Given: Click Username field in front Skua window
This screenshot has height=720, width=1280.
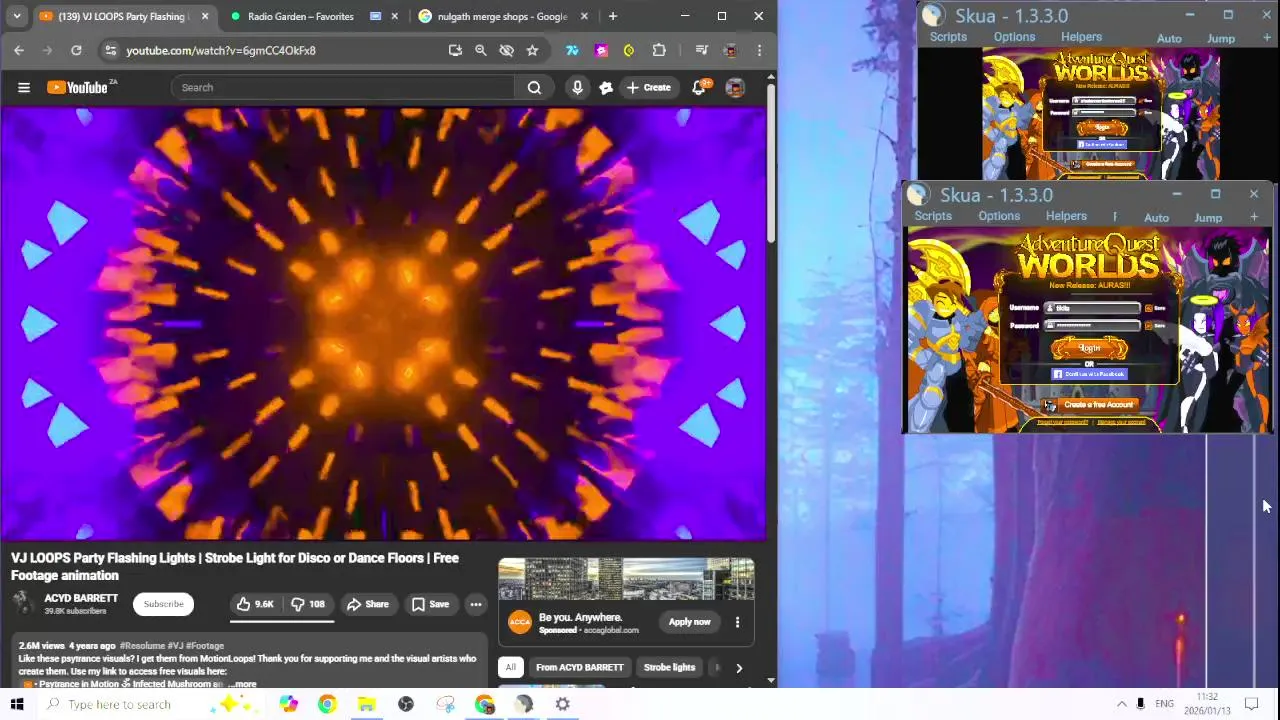Looking at the screenshot, I should pyautogui.click(x=1092, y=308).
